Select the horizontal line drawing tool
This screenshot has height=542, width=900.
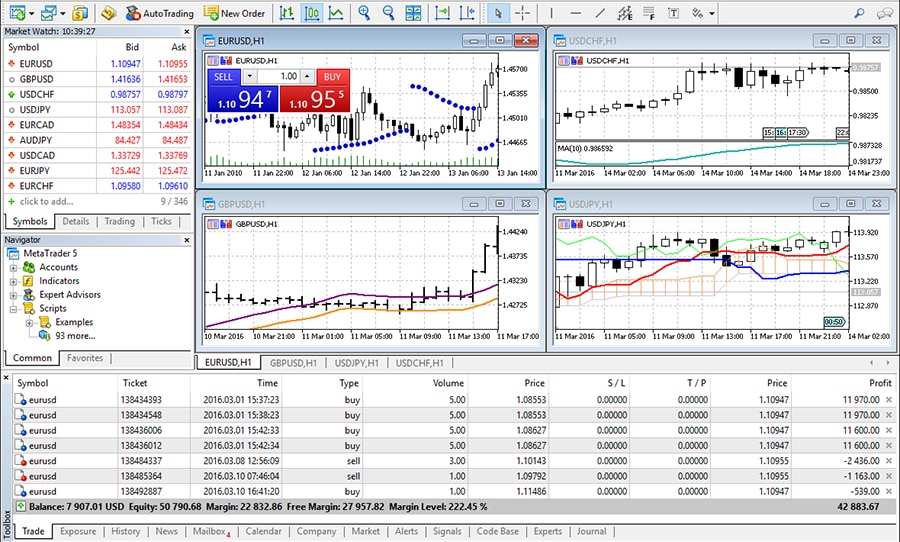[x=576, y=13]
